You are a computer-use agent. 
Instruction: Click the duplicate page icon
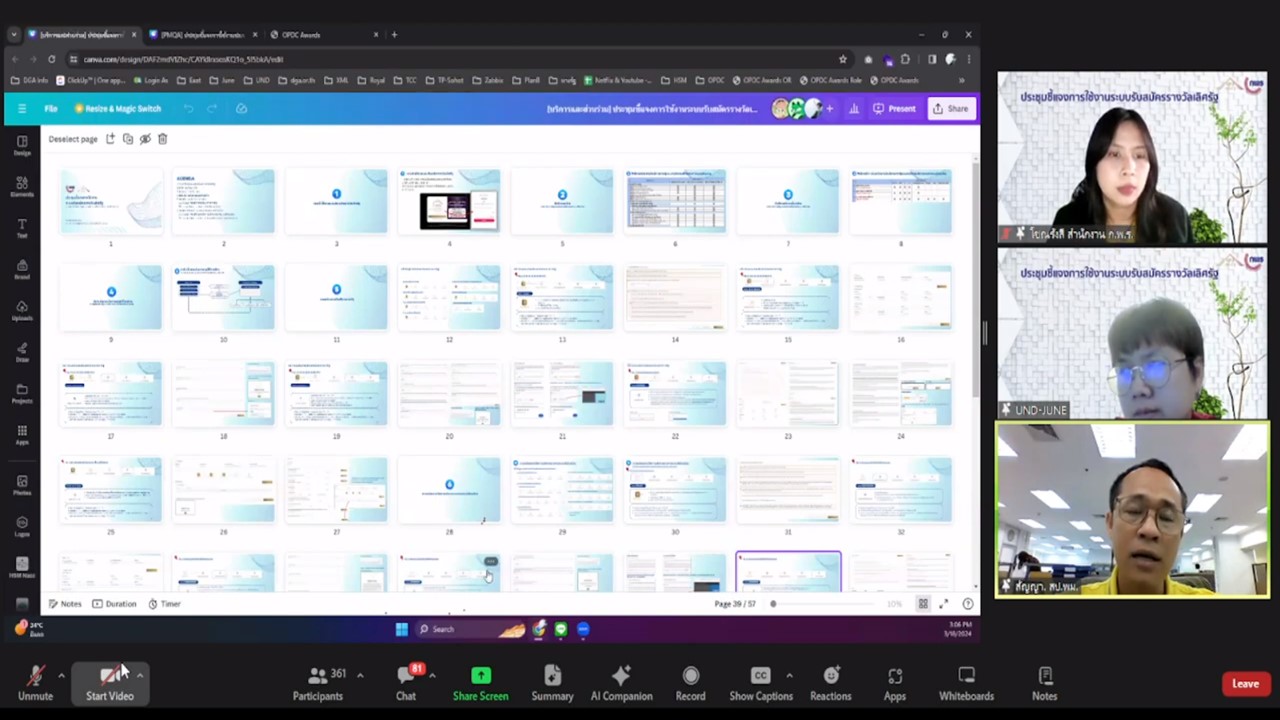pyautogui.click(x=128, y=139)
